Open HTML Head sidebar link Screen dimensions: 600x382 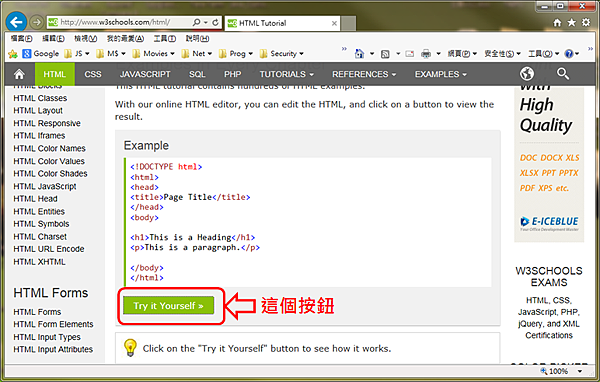click(35, 199)
